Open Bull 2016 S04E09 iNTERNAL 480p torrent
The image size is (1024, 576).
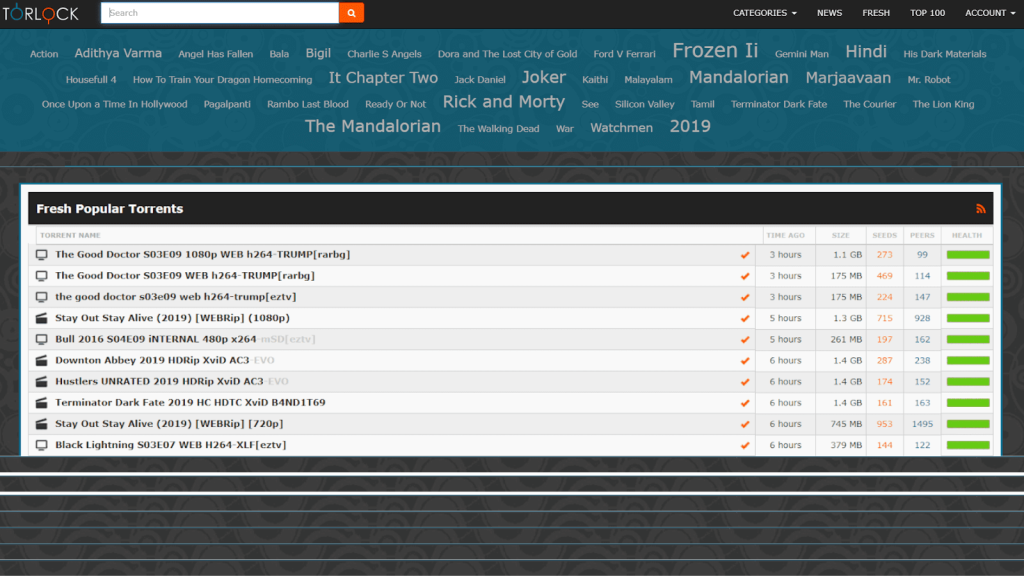pyautogui.click(x=185, y=339)
